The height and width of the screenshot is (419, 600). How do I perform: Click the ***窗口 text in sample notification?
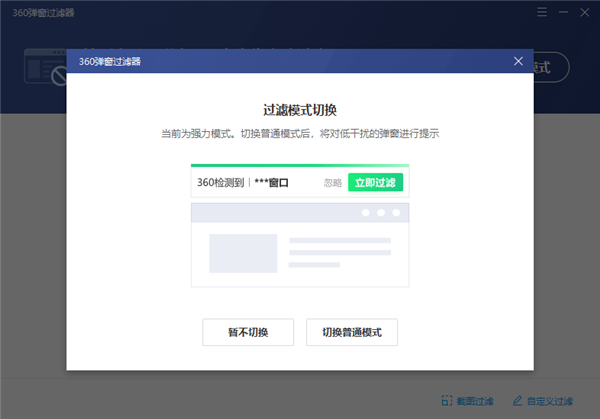point(271,183)
